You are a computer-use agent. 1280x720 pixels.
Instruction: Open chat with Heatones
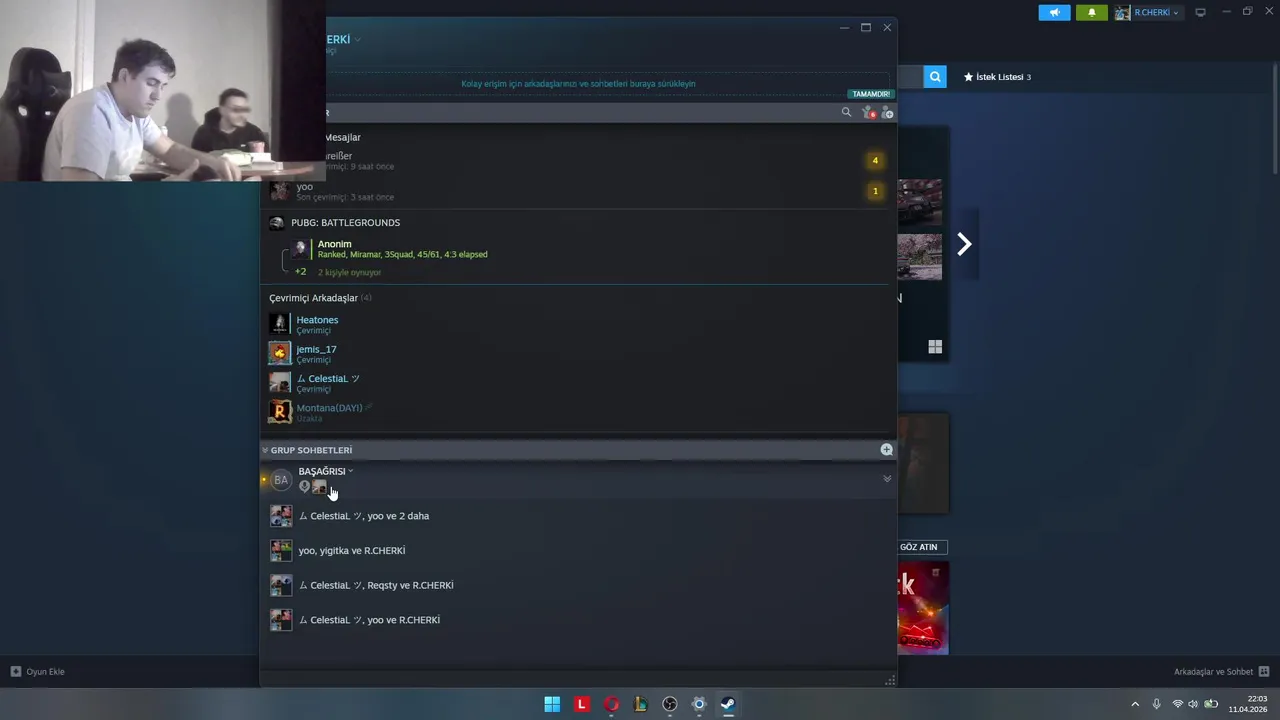coord(578,324)
